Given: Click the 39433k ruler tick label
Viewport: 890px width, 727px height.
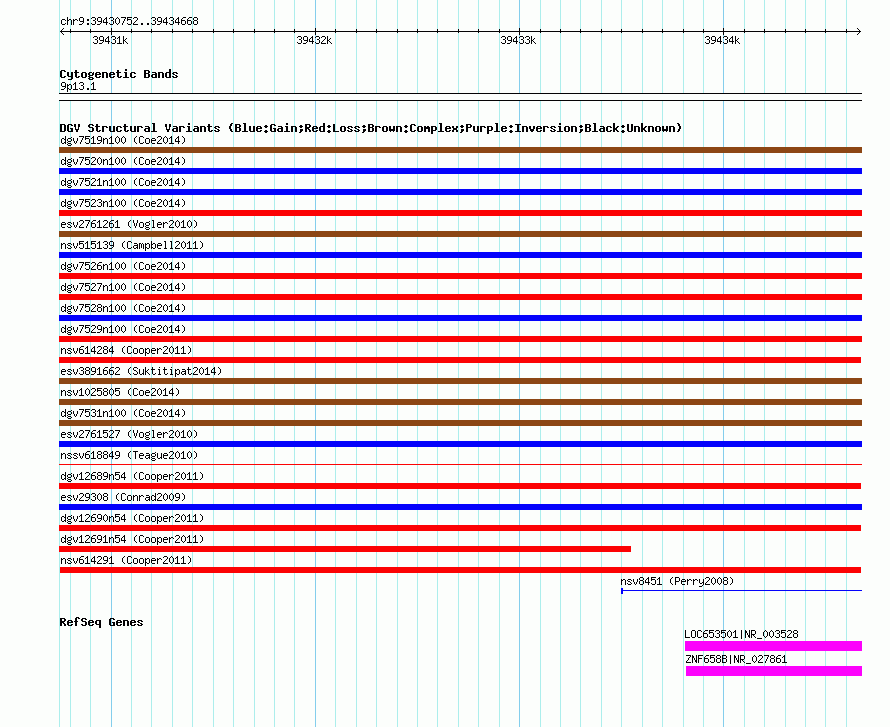Looking at the screenshot, I should pos(518,40).
